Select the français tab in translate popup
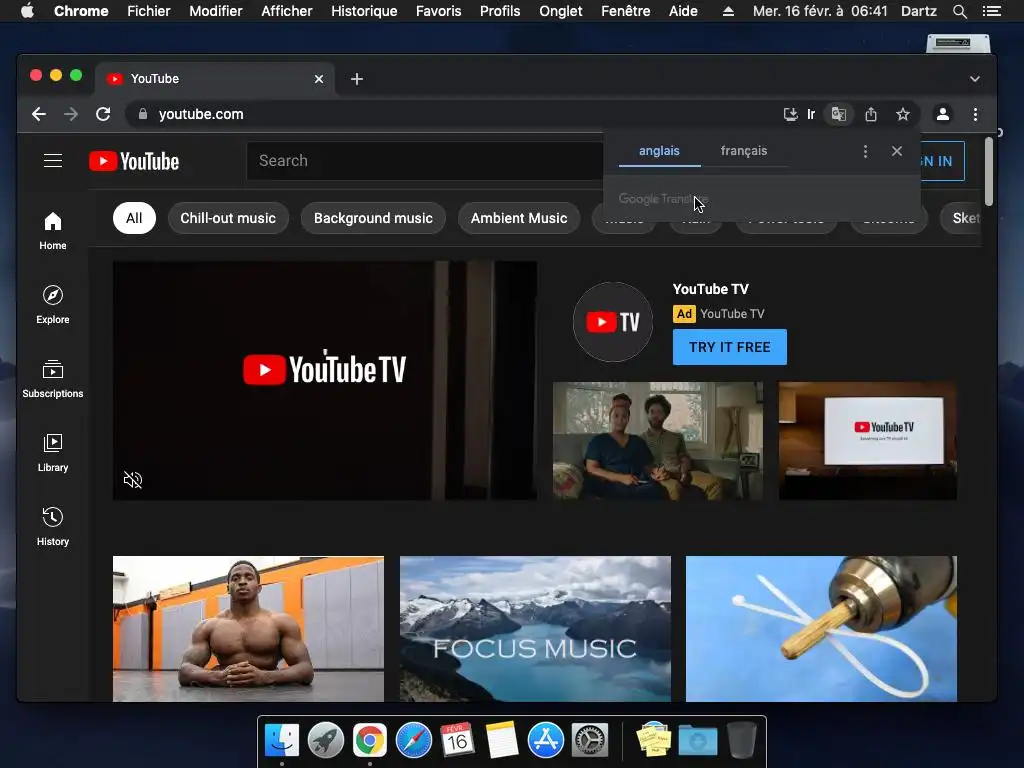1024x768 pixels. pos(744,151)
